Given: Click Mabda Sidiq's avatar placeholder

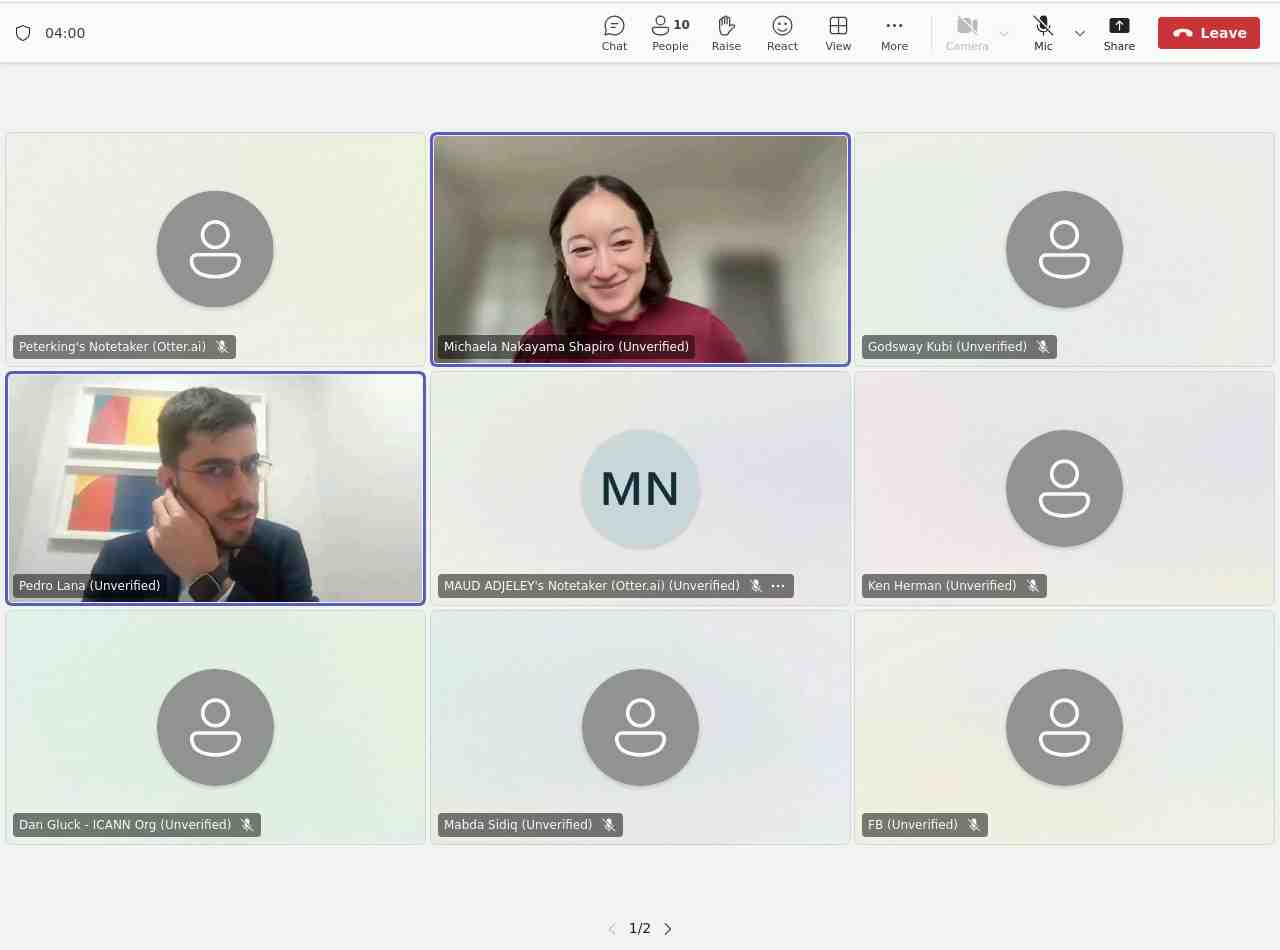Looking at the screenshot, I should 640,727.
